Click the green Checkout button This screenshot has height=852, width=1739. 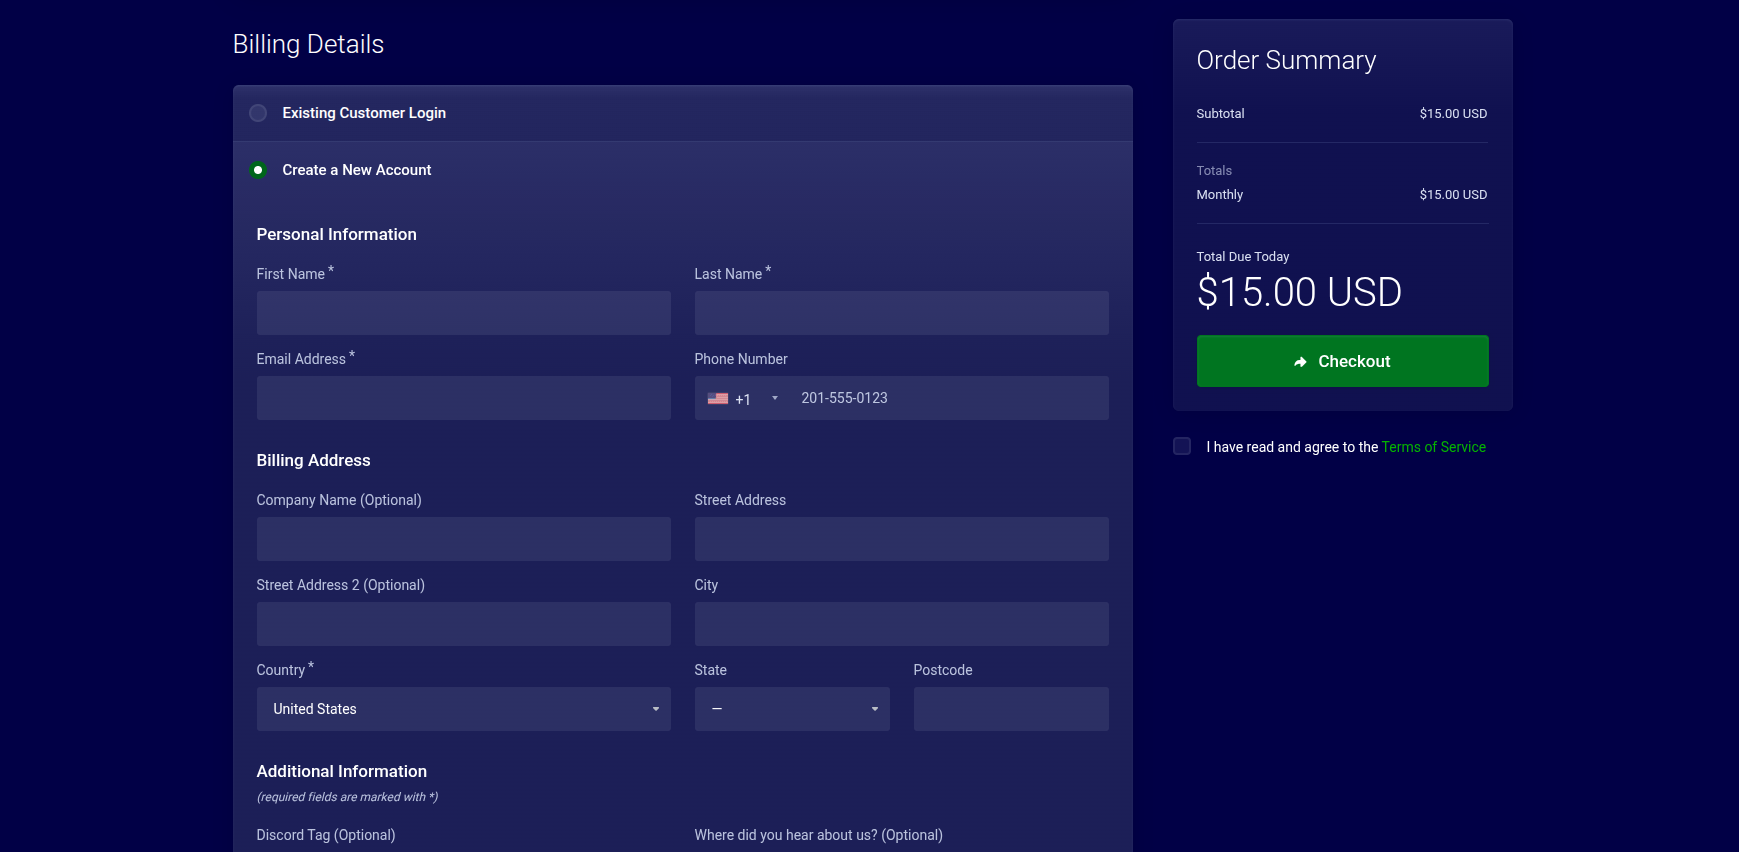point(1342,361)
